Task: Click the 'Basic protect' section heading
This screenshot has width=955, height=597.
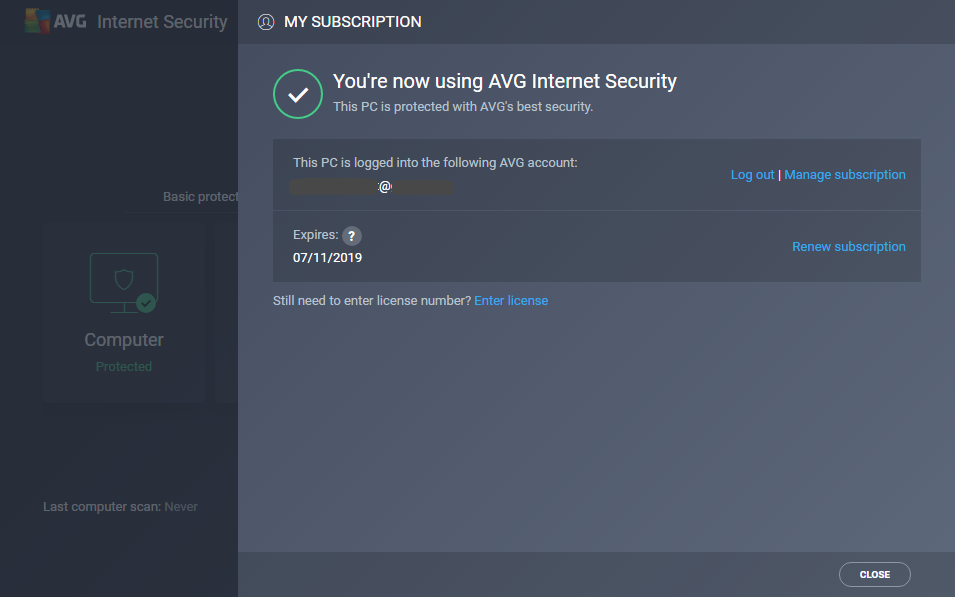Action: tap(200, 197)
